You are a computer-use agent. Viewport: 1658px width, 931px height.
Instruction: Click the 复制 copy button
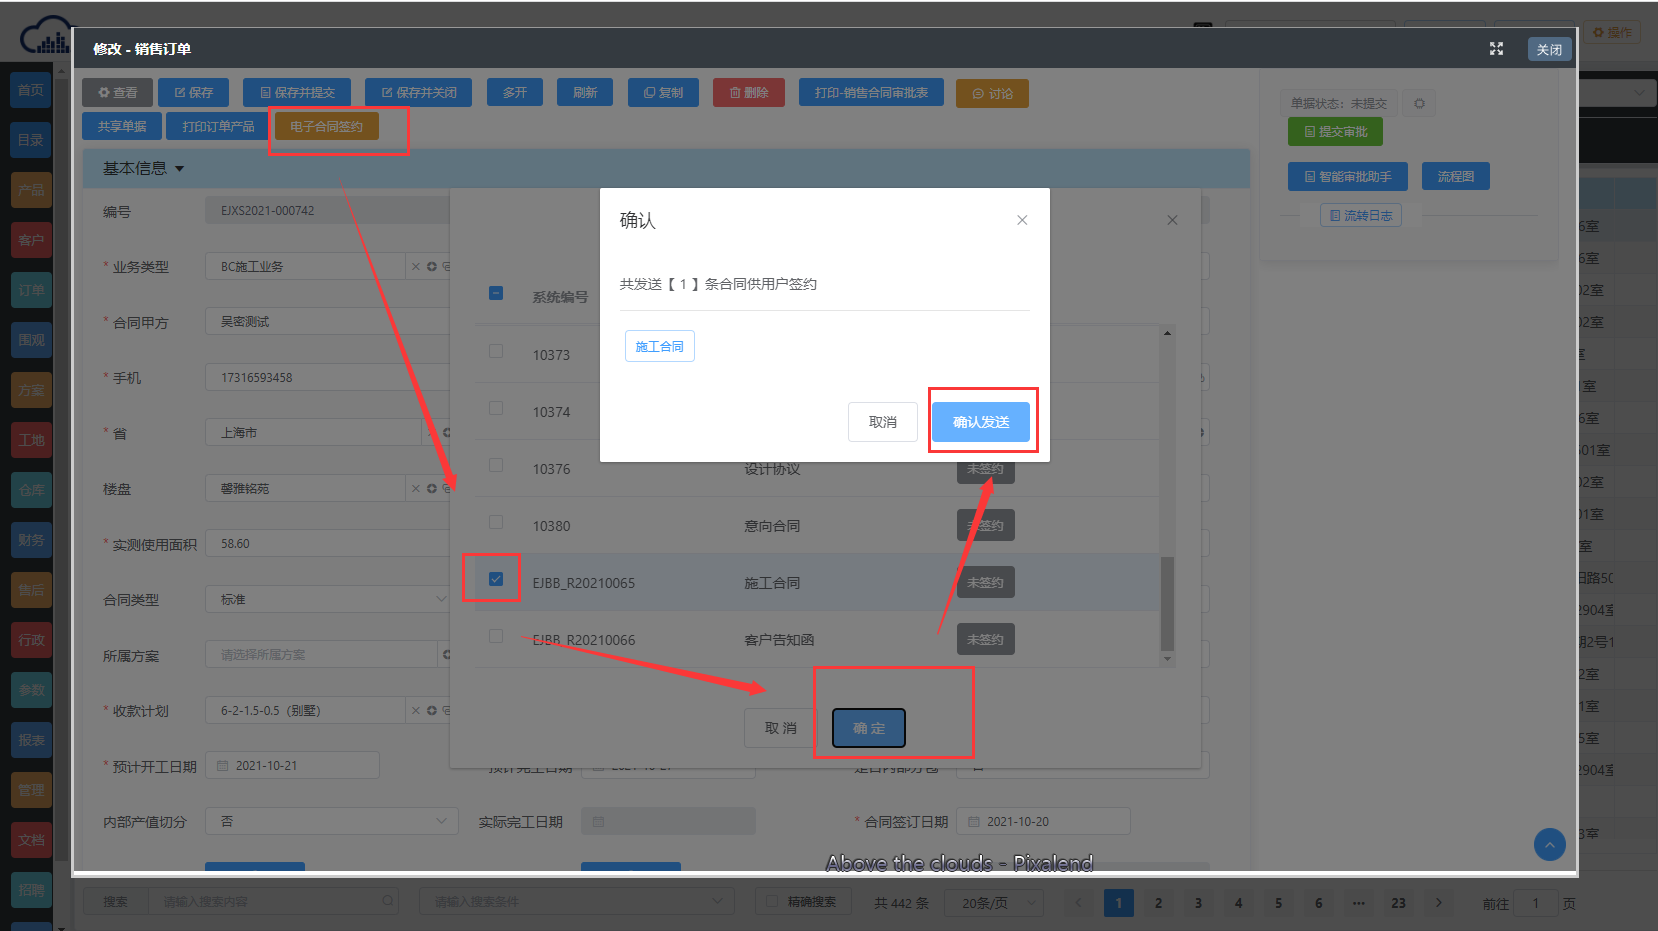tap(663, 93)
